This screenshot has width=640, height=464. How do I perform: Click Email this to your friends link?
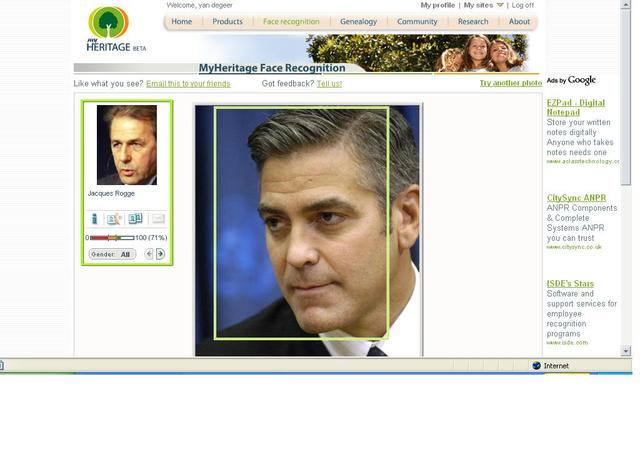pyautogui.click(x=188, y=84)
